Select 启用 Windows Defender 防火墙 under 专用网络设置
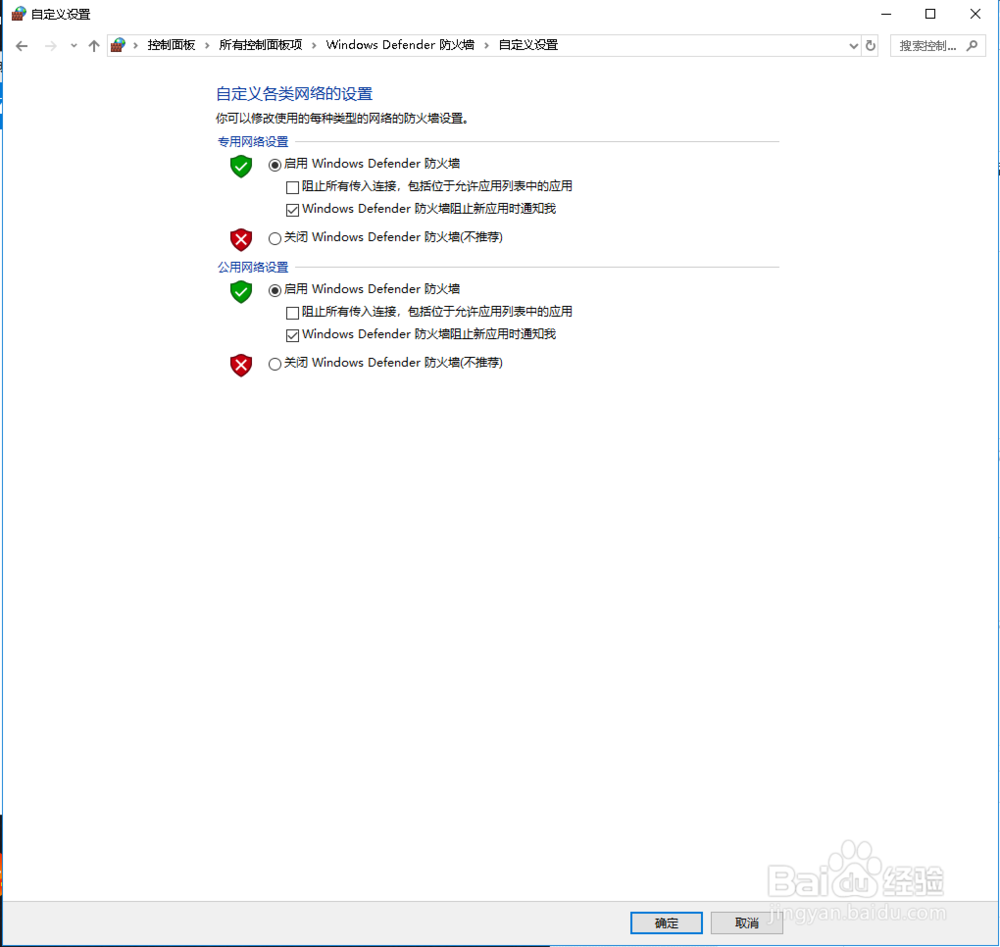Screen dimensions: 1000x947 click(275, 165)
